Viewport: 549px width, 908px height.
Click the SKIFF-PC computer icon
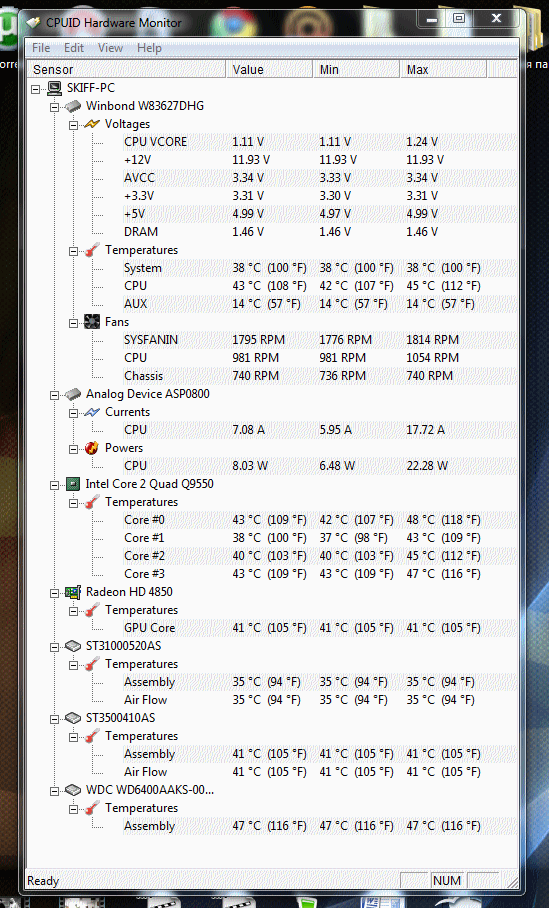[54, 88]
